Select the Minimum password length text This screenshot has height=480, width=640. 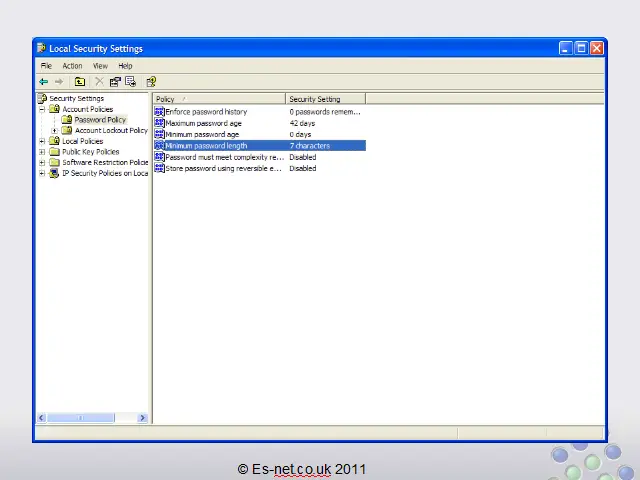coord(206,146)
